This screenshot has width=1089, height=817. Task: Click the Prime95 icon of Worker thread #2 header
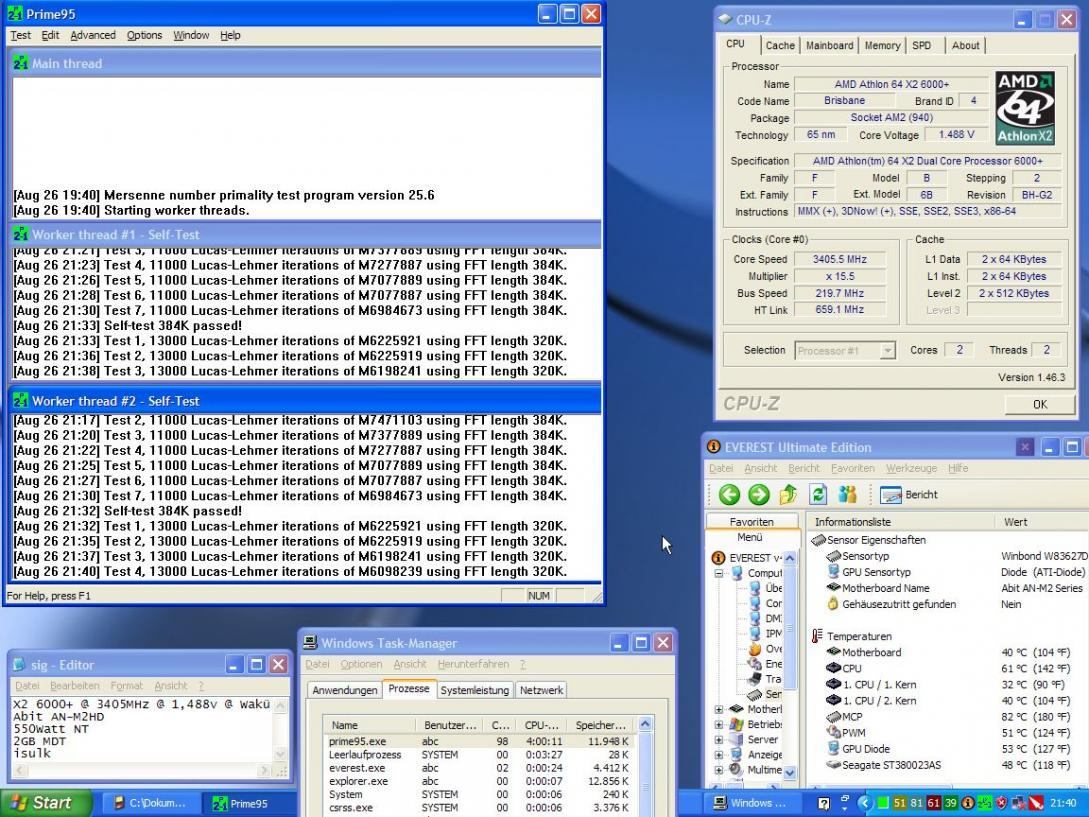[x=20, y=401]
